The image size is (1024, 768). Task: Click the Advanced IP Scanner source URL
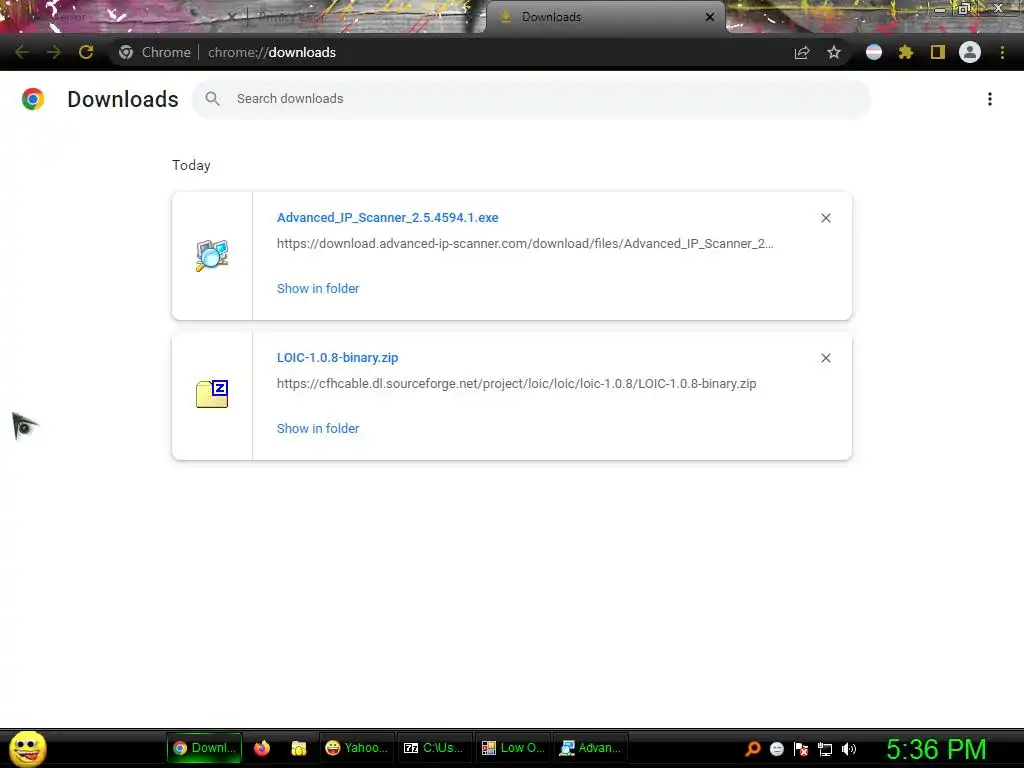(x=525, y=244)
